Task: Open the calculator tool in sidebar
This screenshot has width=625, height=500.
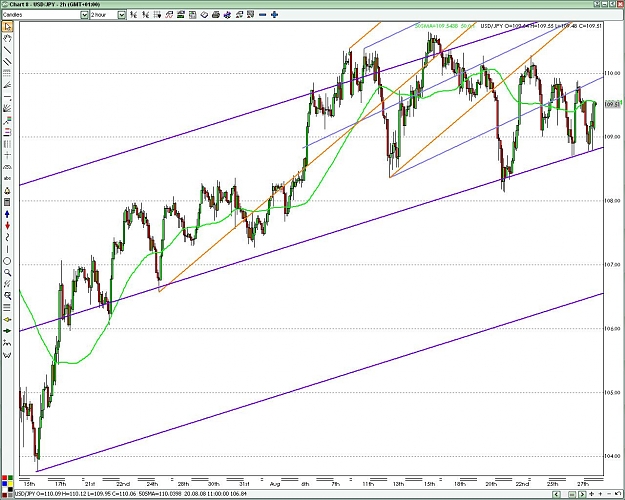Action: (7, 202)
